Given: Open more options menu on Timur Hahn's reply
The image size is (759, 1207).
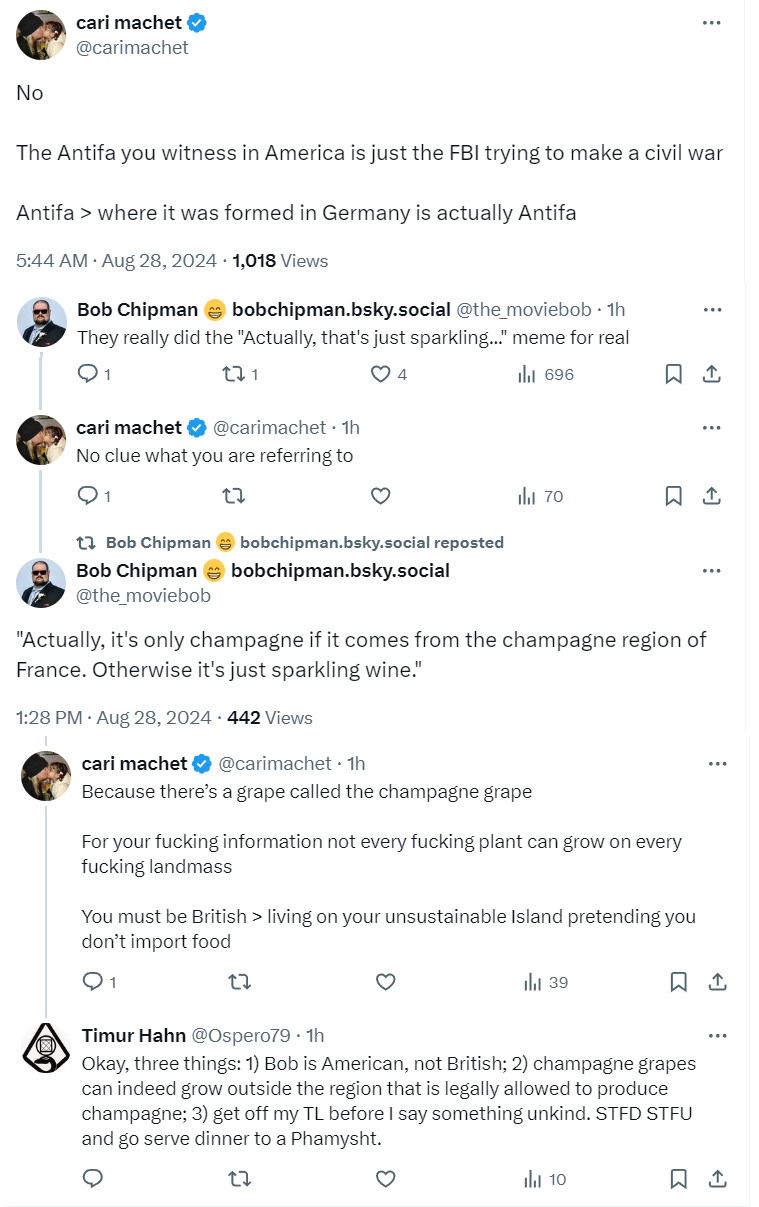Looking at the screenshot, I should pyautogui.click(x=717, y=1035).
